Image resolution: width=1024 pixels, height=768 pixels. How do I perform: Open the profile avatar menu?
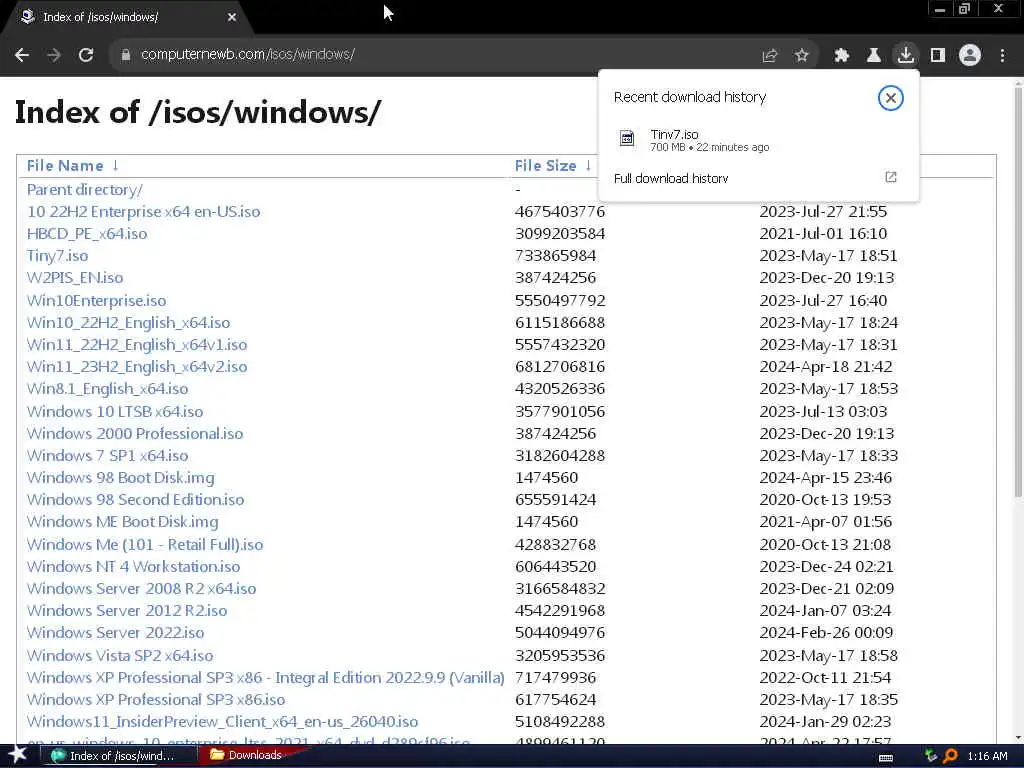970,55
